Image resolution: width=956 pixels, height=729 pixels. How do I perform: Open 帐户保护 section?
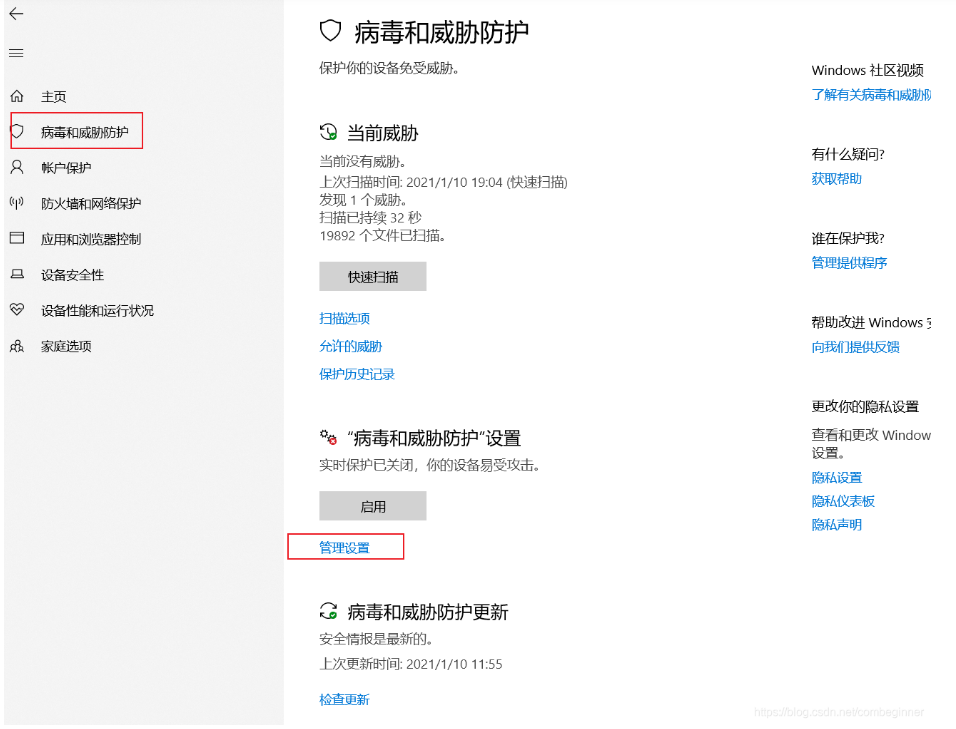coord(66,168)
